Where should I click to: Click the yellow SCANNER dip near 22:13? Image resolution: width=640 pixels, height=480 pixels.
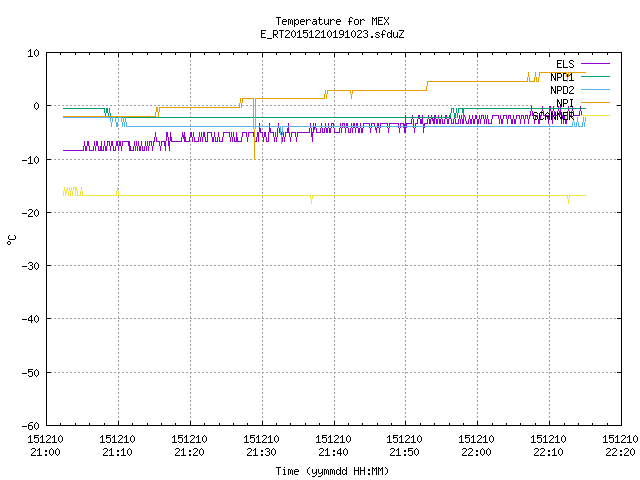pos(568,200)
